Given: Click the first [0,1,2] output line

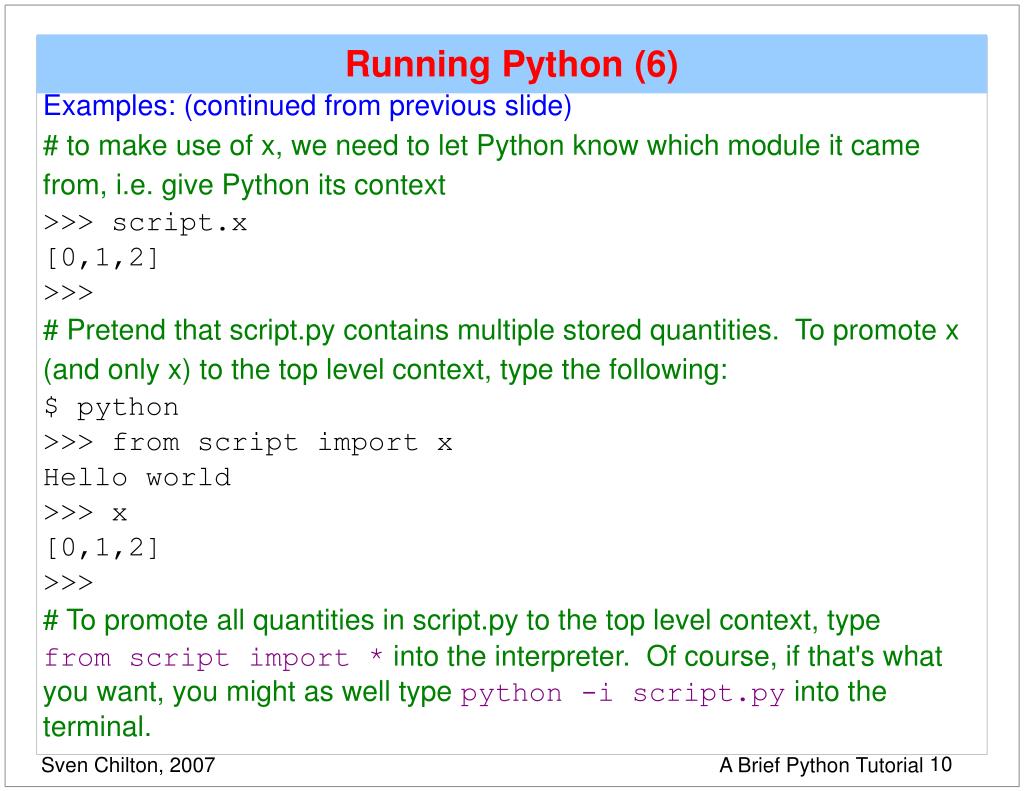Looking at the screenshot, I should tap(101, 258).
